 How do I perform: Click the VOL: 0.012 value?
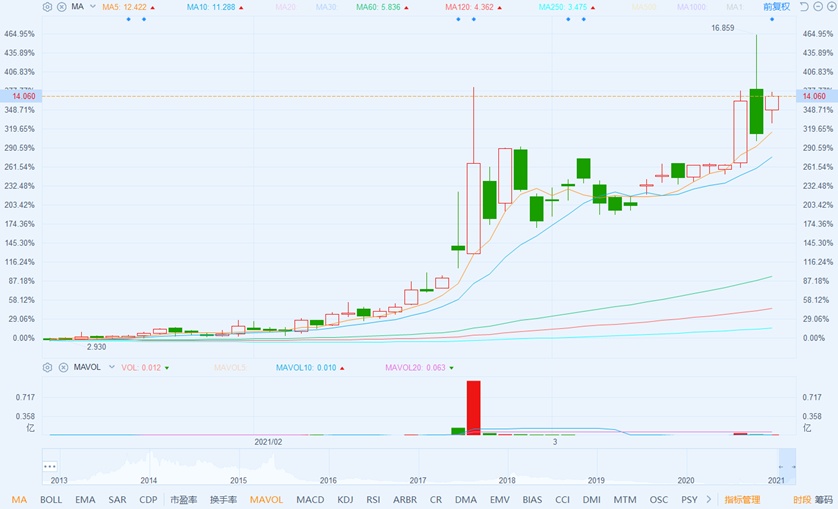[x=141, y=367]
